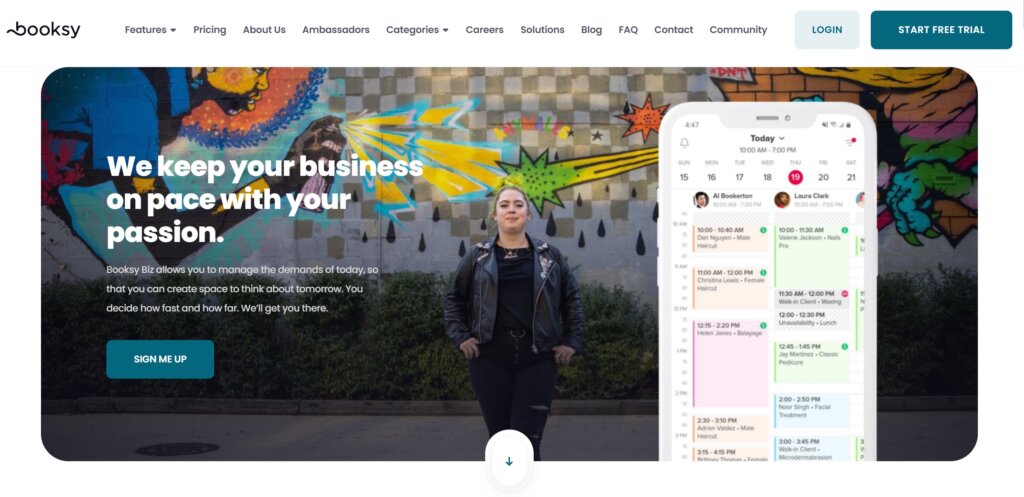Screen dimensions: 1024x497
Task: Expand the Categories dropdown menu
Action: click(x=417, y=29)
